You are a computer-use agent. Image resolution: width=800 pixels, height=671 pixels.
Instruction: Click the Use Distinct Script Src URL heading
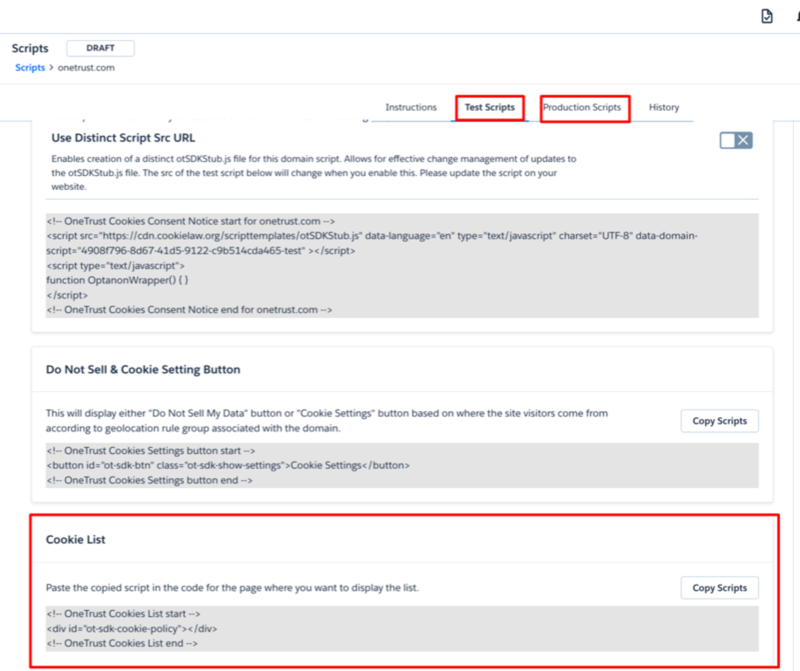(x=124, y=138)
